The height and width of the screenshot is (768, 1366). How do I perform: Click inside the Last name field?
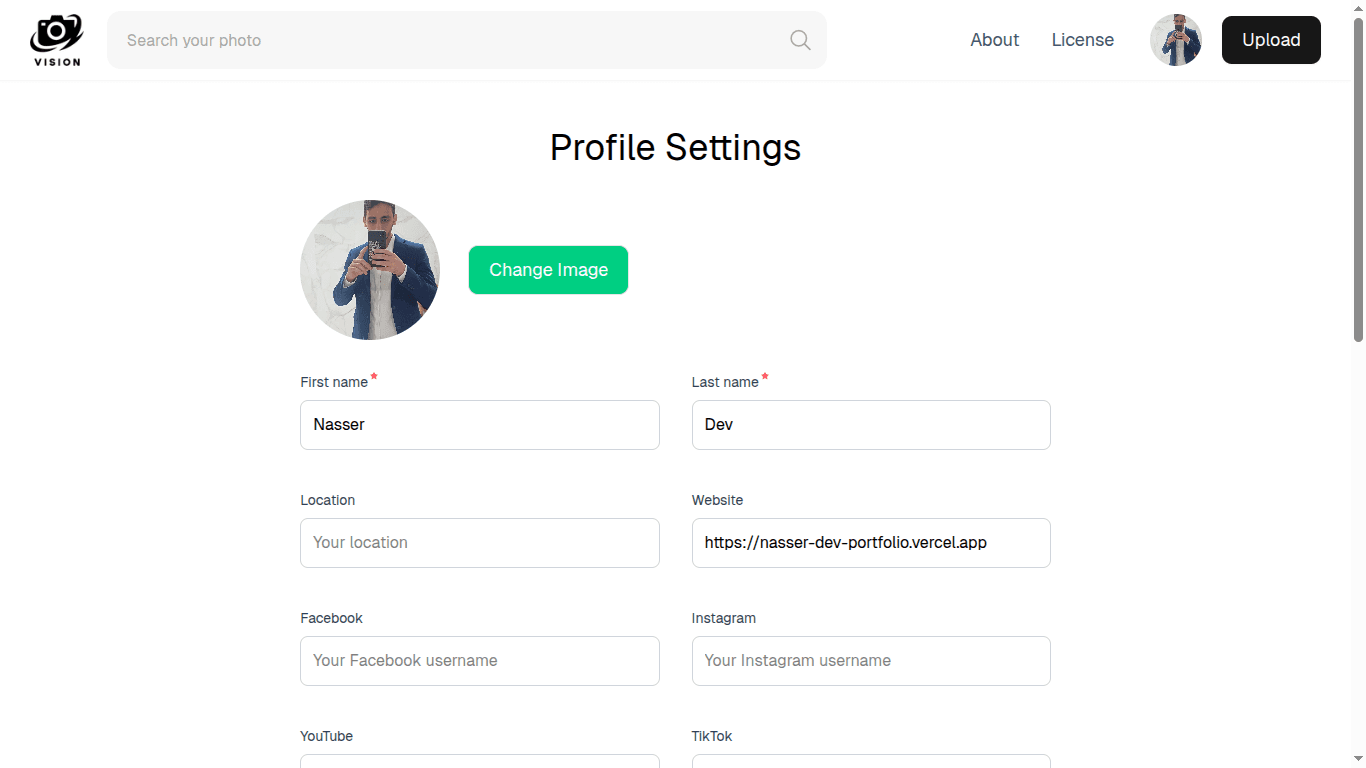[x=870, y=424]
